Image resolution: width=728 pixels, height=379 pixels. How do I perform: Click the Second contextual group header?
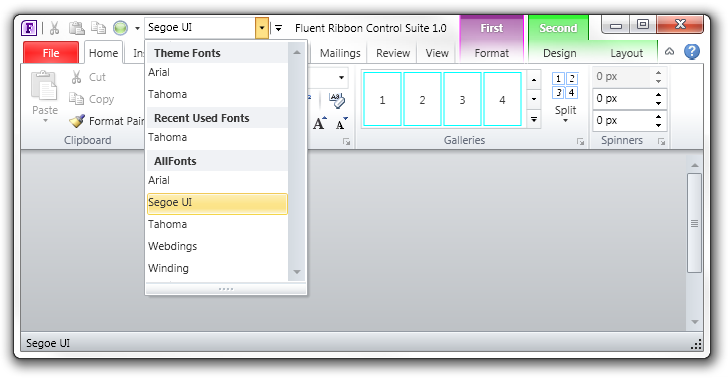(558, 28)
